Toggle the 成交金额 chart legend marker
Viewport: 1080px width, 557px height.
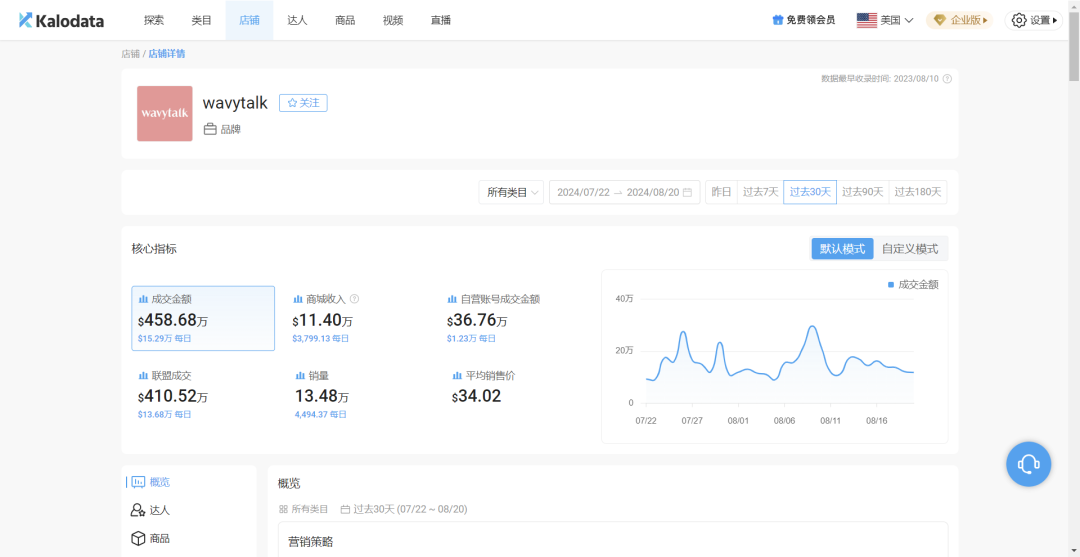tap(891, 284)
